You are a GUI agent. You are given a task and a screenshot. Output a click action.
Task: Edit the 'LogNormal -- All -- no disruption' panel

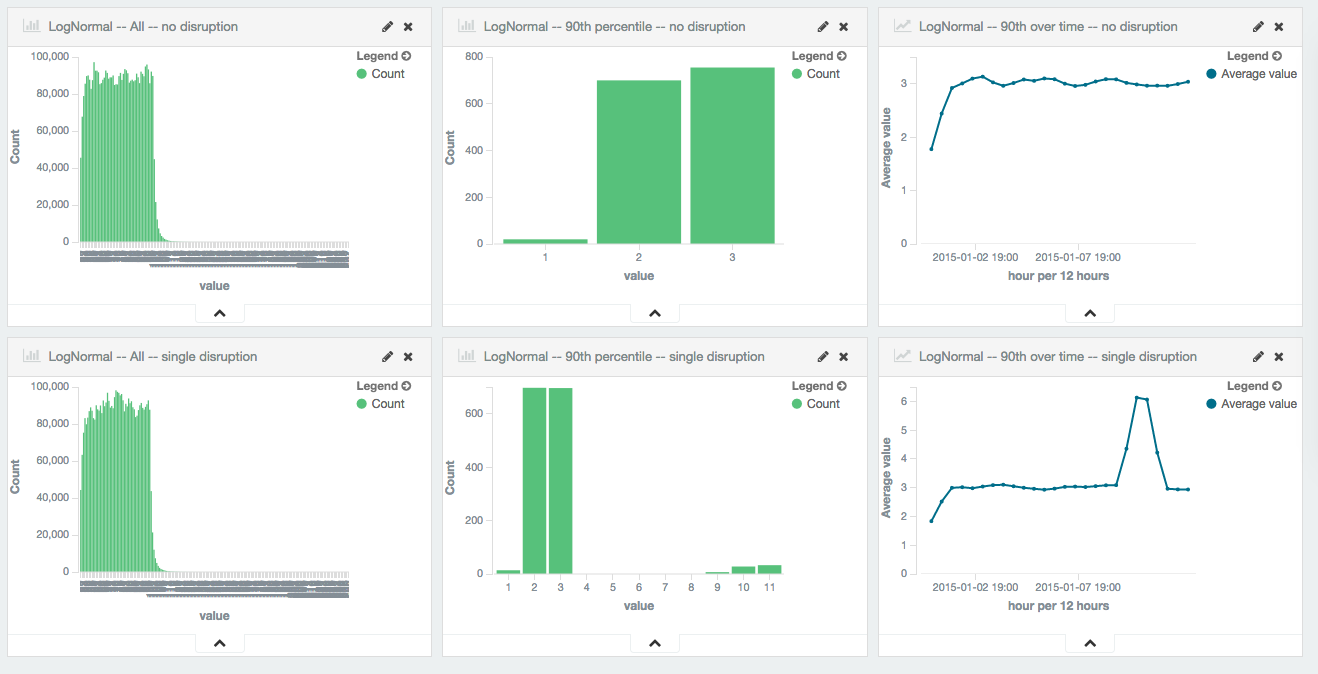388,27
